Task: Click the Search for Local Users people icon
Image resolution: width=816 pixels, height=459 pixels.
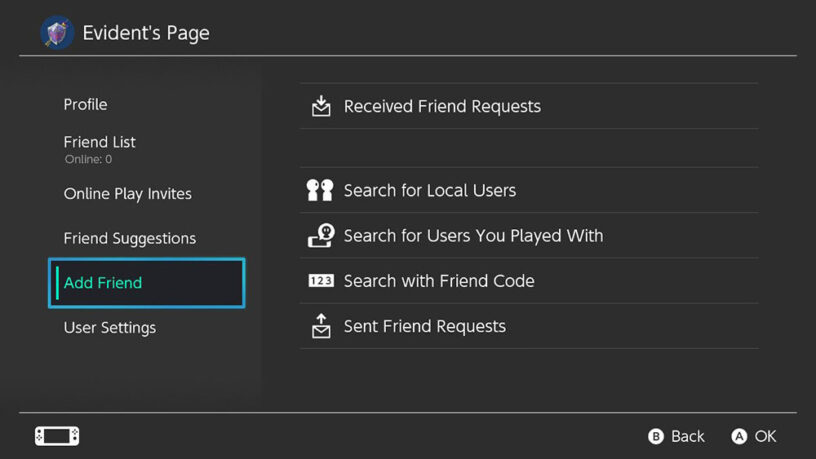Action: pos(320,190)
